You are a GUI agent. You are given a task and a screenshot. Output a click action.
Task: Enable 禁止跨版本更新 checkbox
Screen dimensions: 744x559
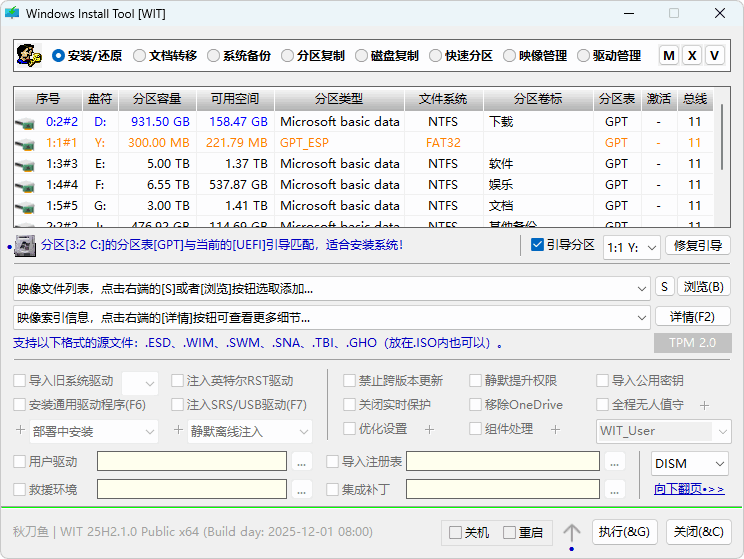349,381
